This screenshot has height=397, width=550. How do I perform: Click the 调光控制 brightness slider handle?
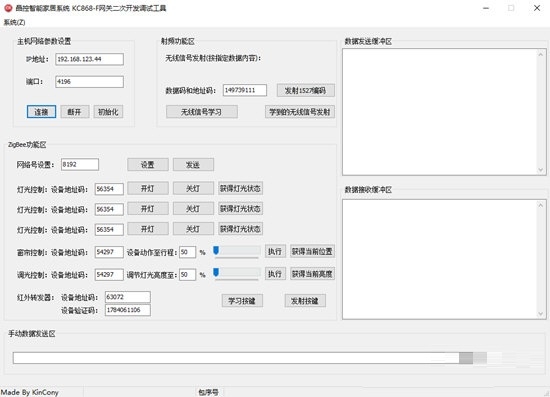coord(216,272)
